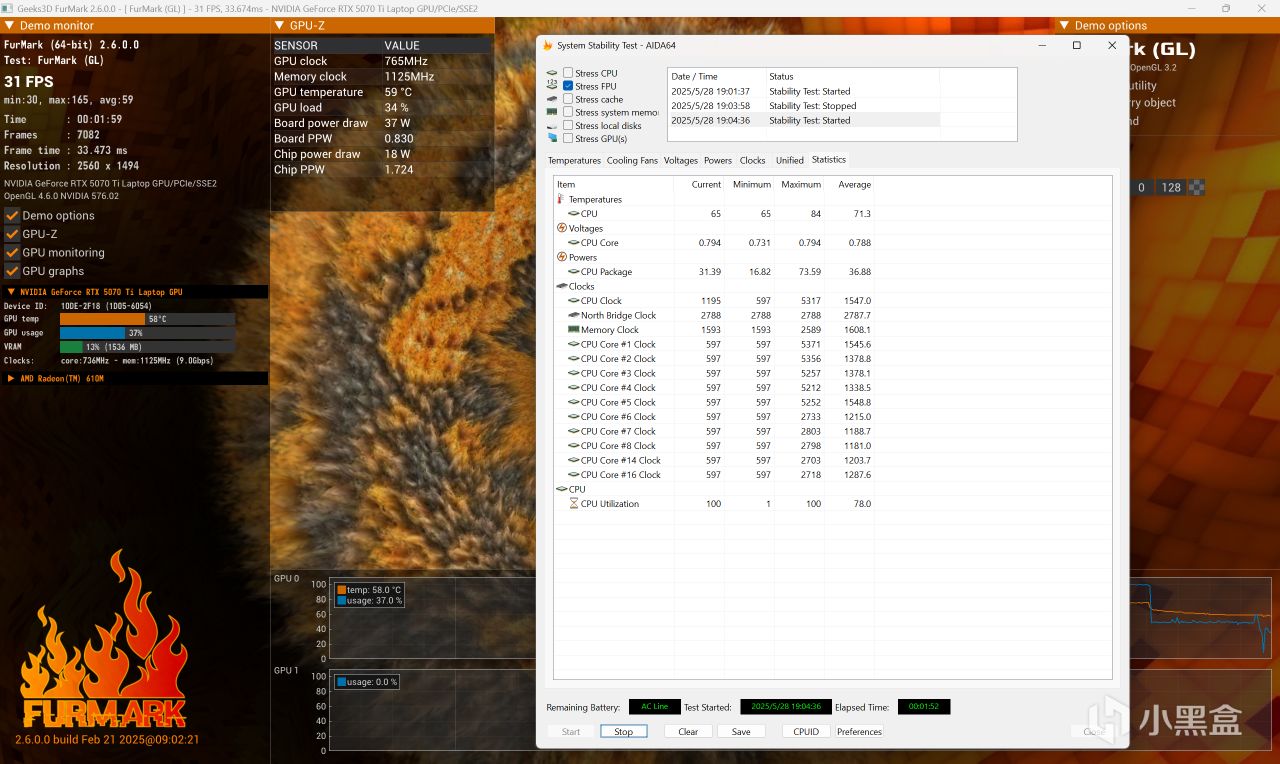
Task: Enable the Stress local disks checkbox
Action: tap(568, 125)
